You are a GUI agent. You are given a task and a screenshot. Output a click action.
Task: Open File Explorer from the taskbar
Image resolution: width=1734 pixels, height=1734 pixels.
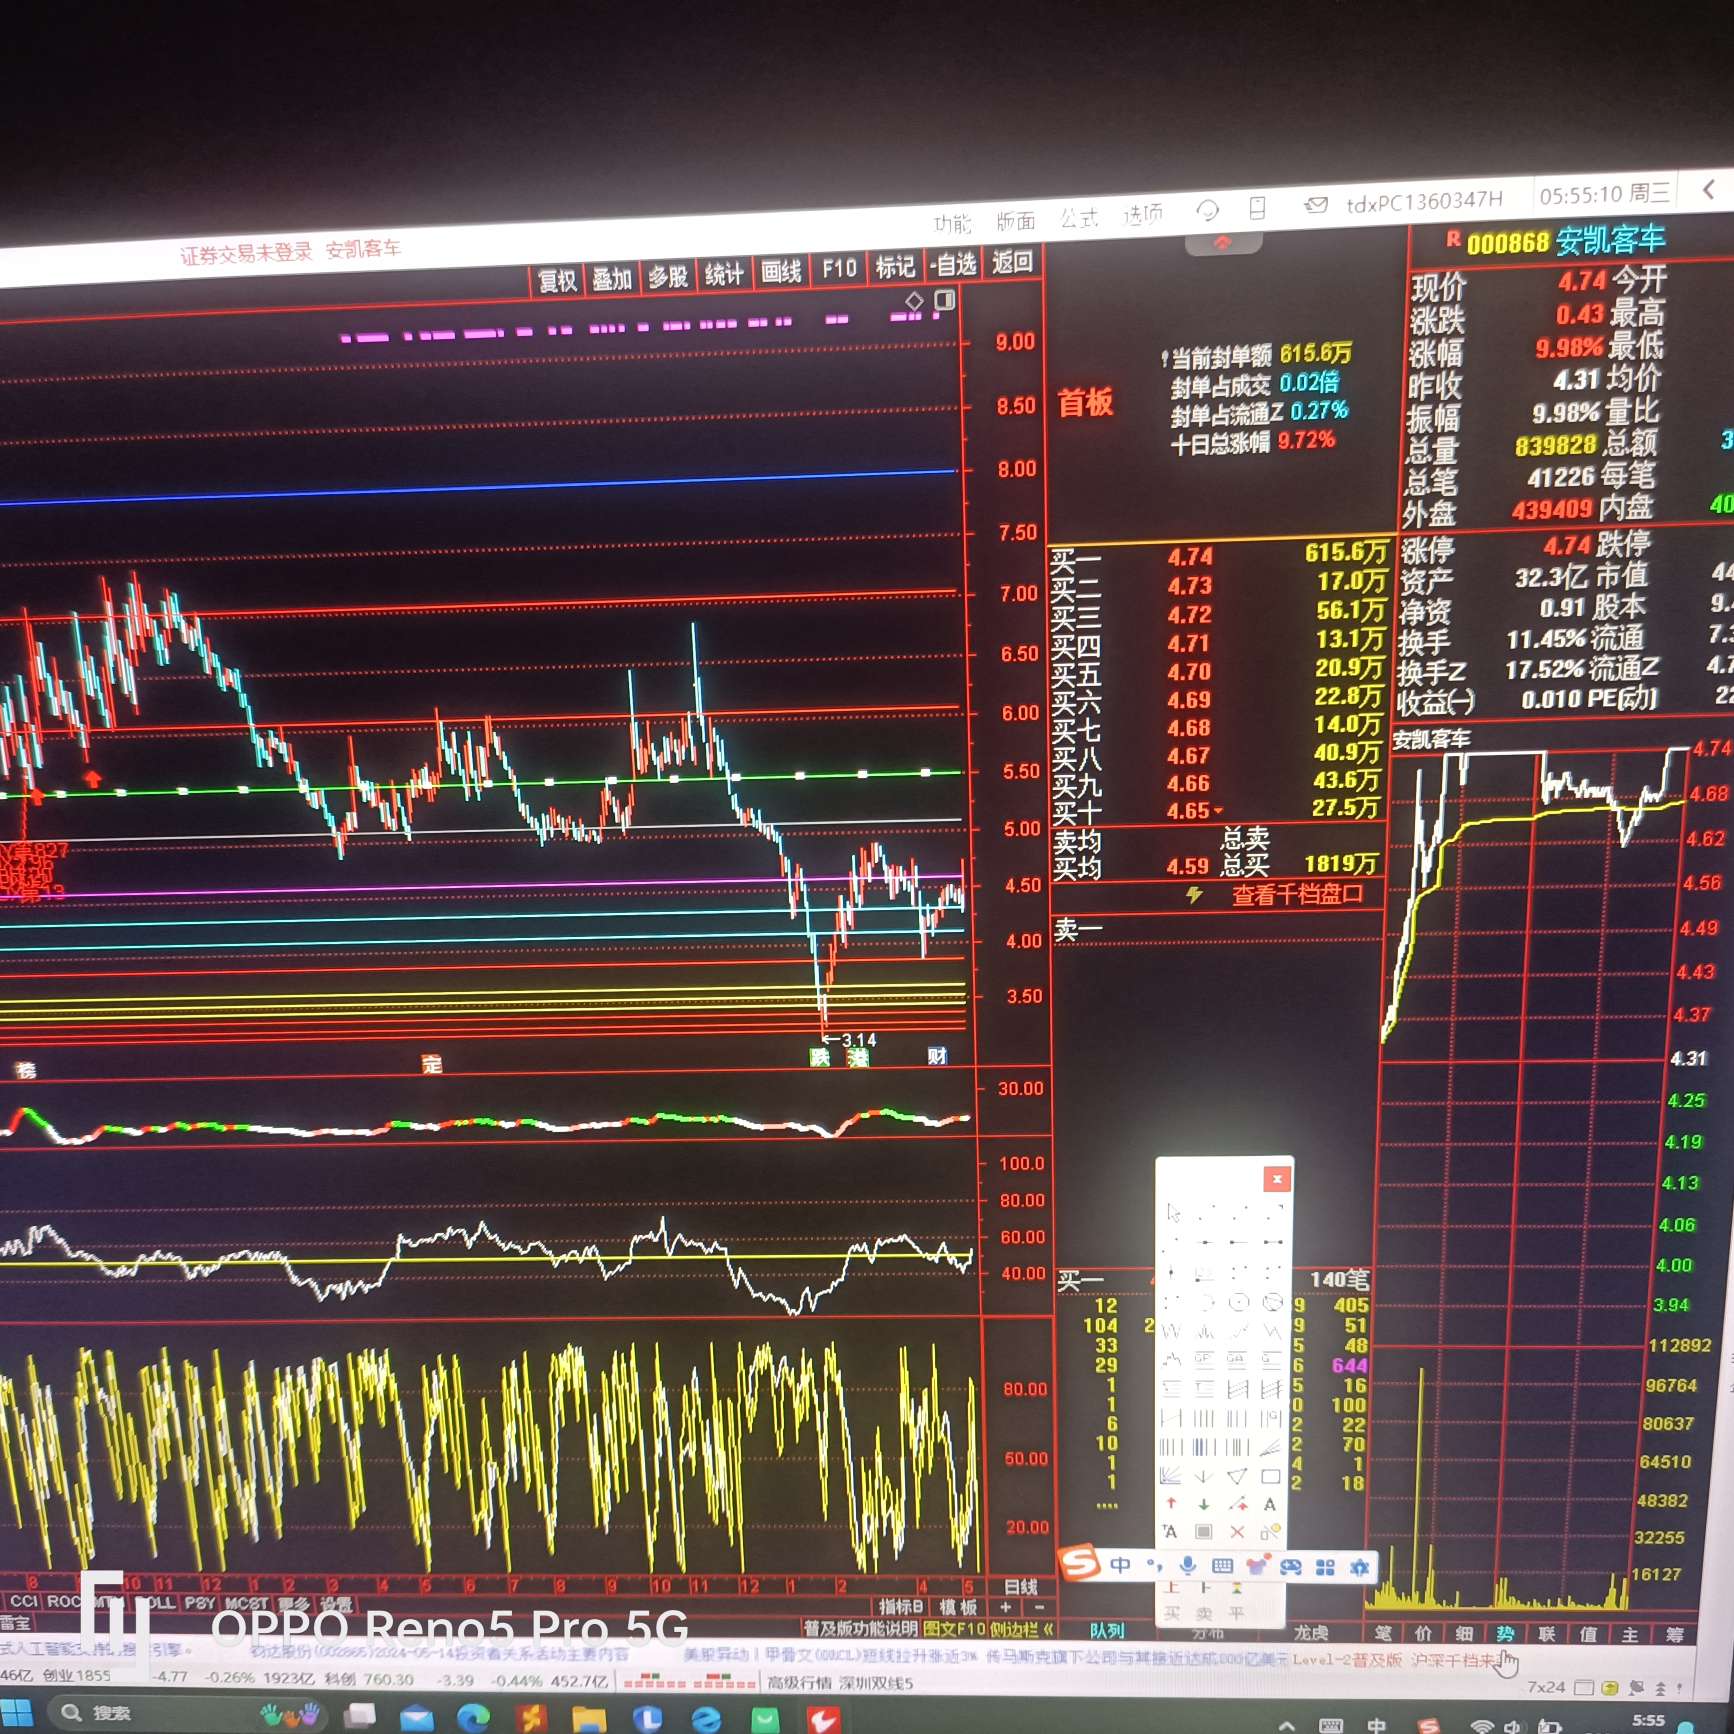point(589,1718)
